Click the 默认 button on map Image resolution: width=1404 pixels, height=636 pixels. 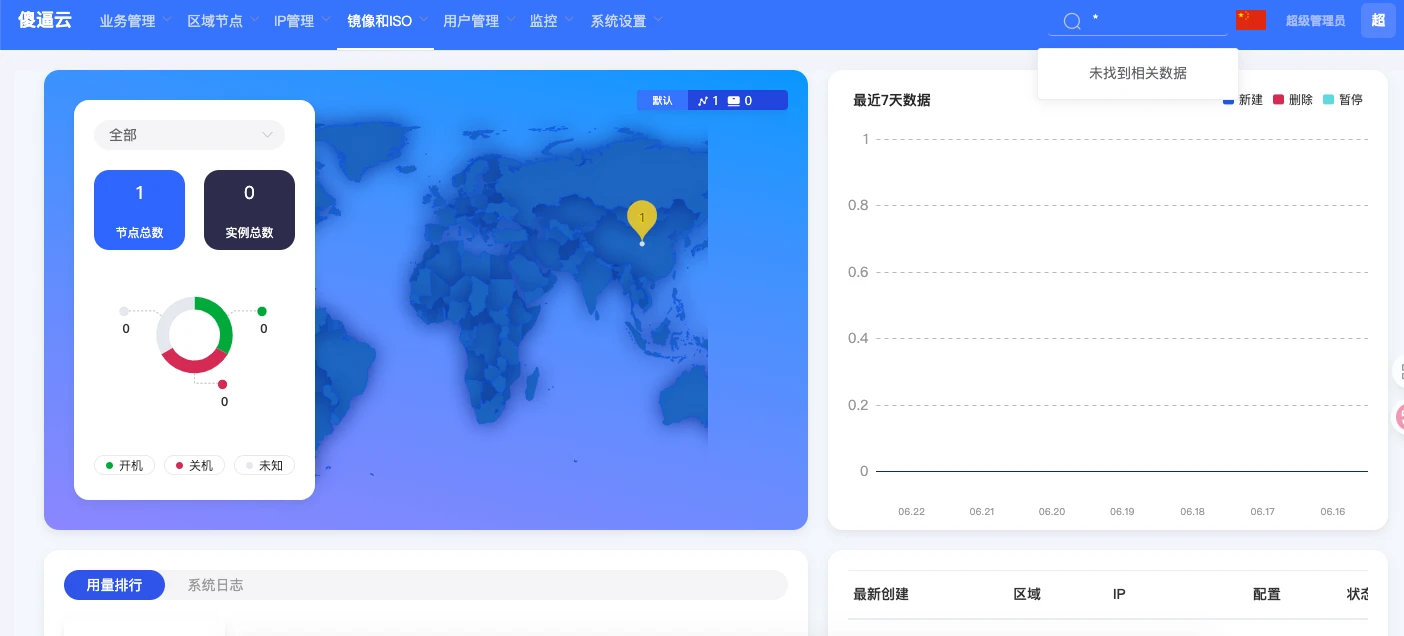[662, 100]
